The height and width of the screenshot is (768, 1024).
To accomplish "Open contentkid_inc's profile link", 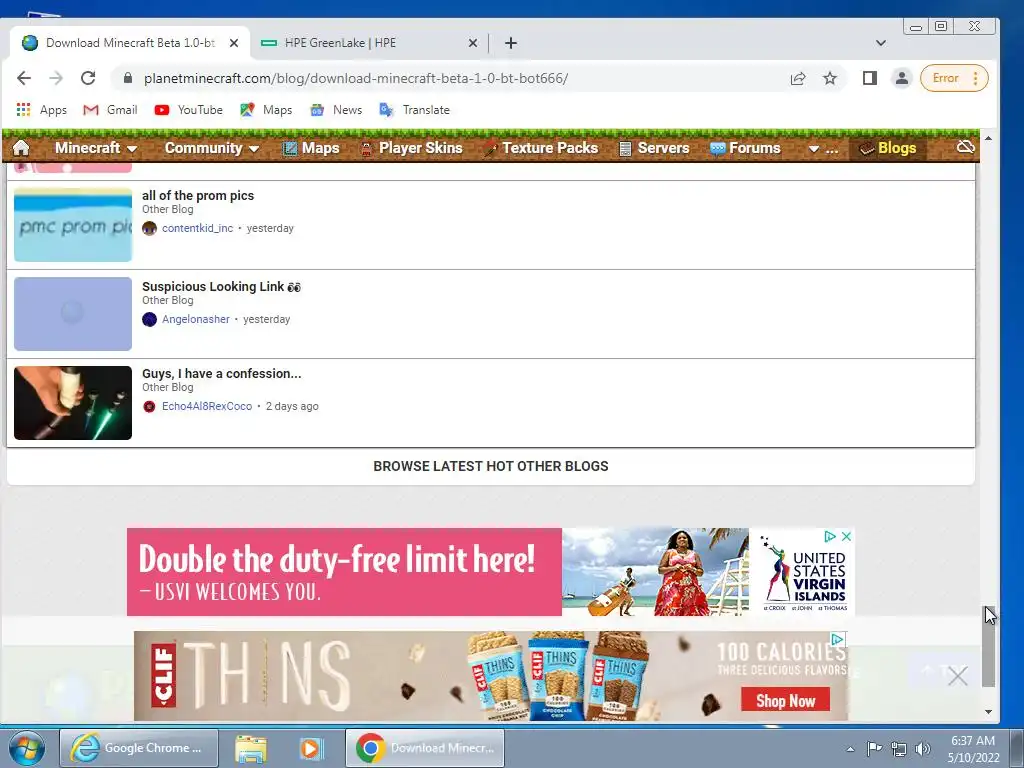I will [x=197, y=228].
